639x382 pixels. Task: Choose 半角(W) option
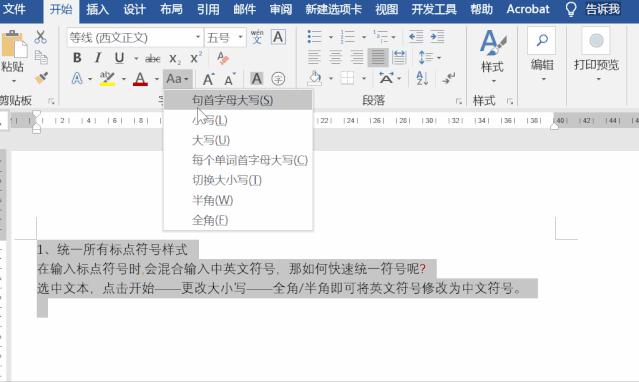pos(238,200)
